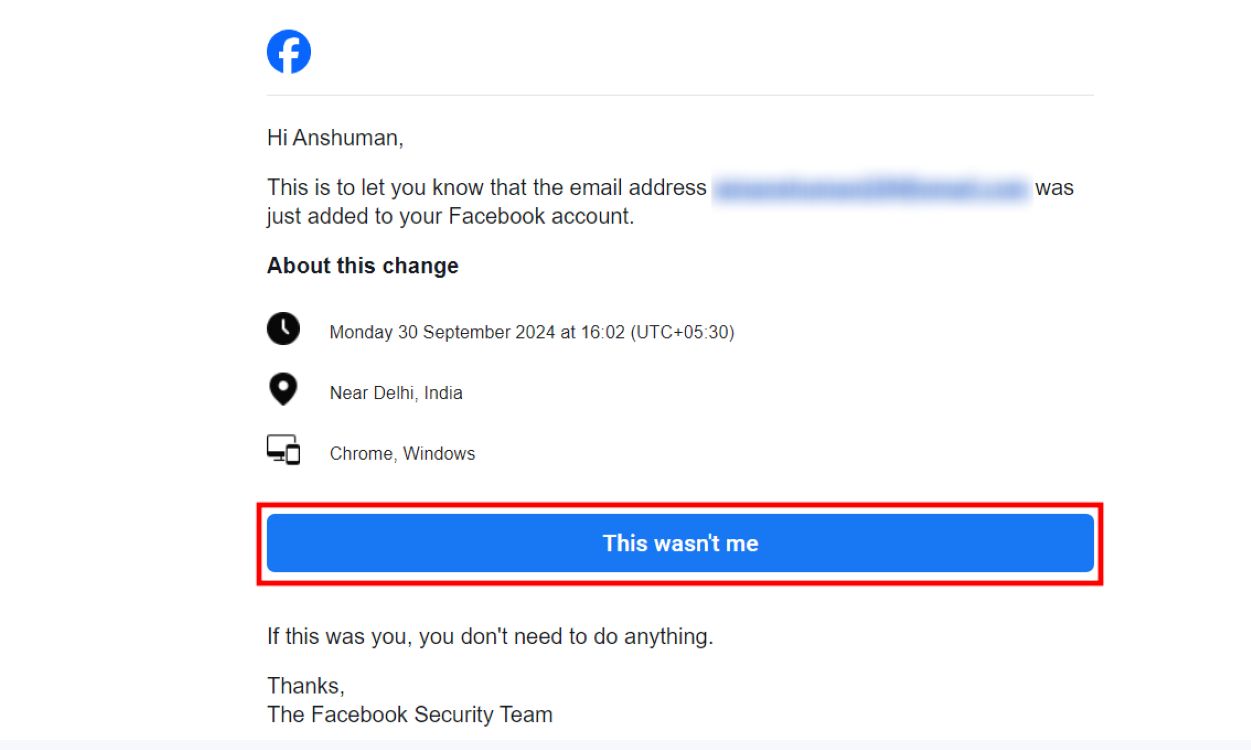This screenshot has width=1251, height=750.
Task: Select the devices icon beside Chrome, Windows
Action: point(283,449)
